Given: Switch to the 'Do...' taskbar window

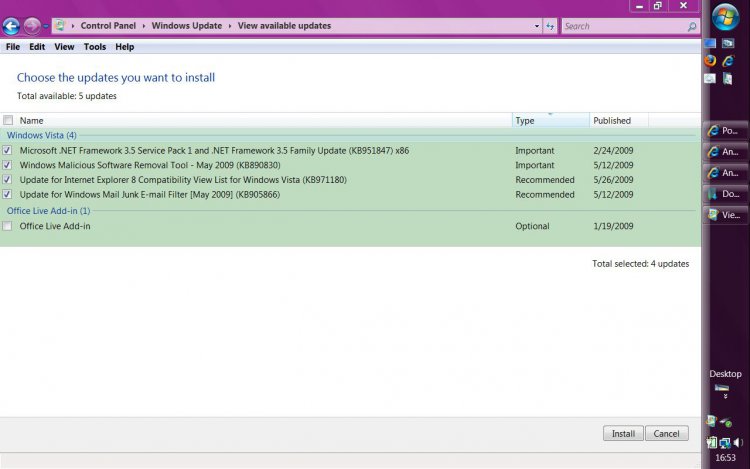Looking at the screenshot, I should (725, 194).
